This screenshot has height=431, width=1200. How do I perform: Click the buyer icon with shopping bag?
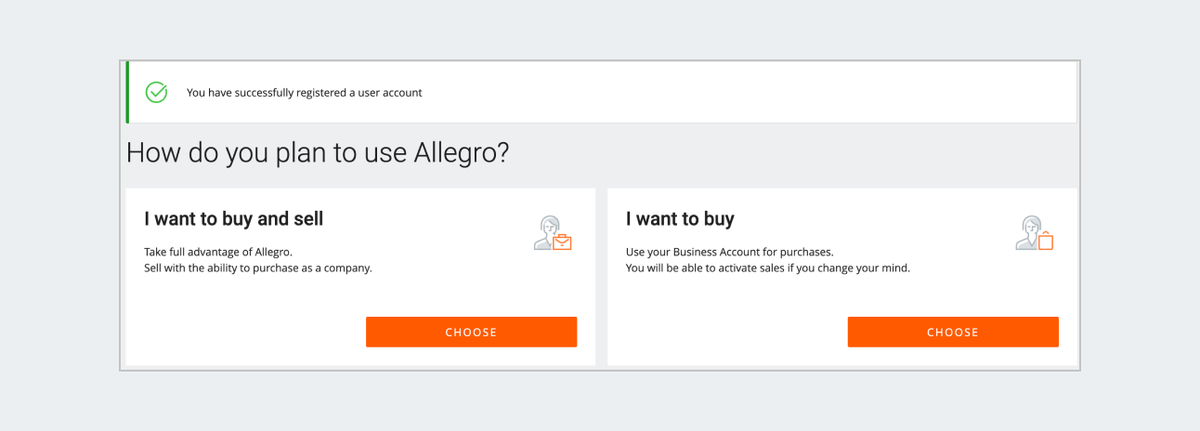pos(1034,233)
